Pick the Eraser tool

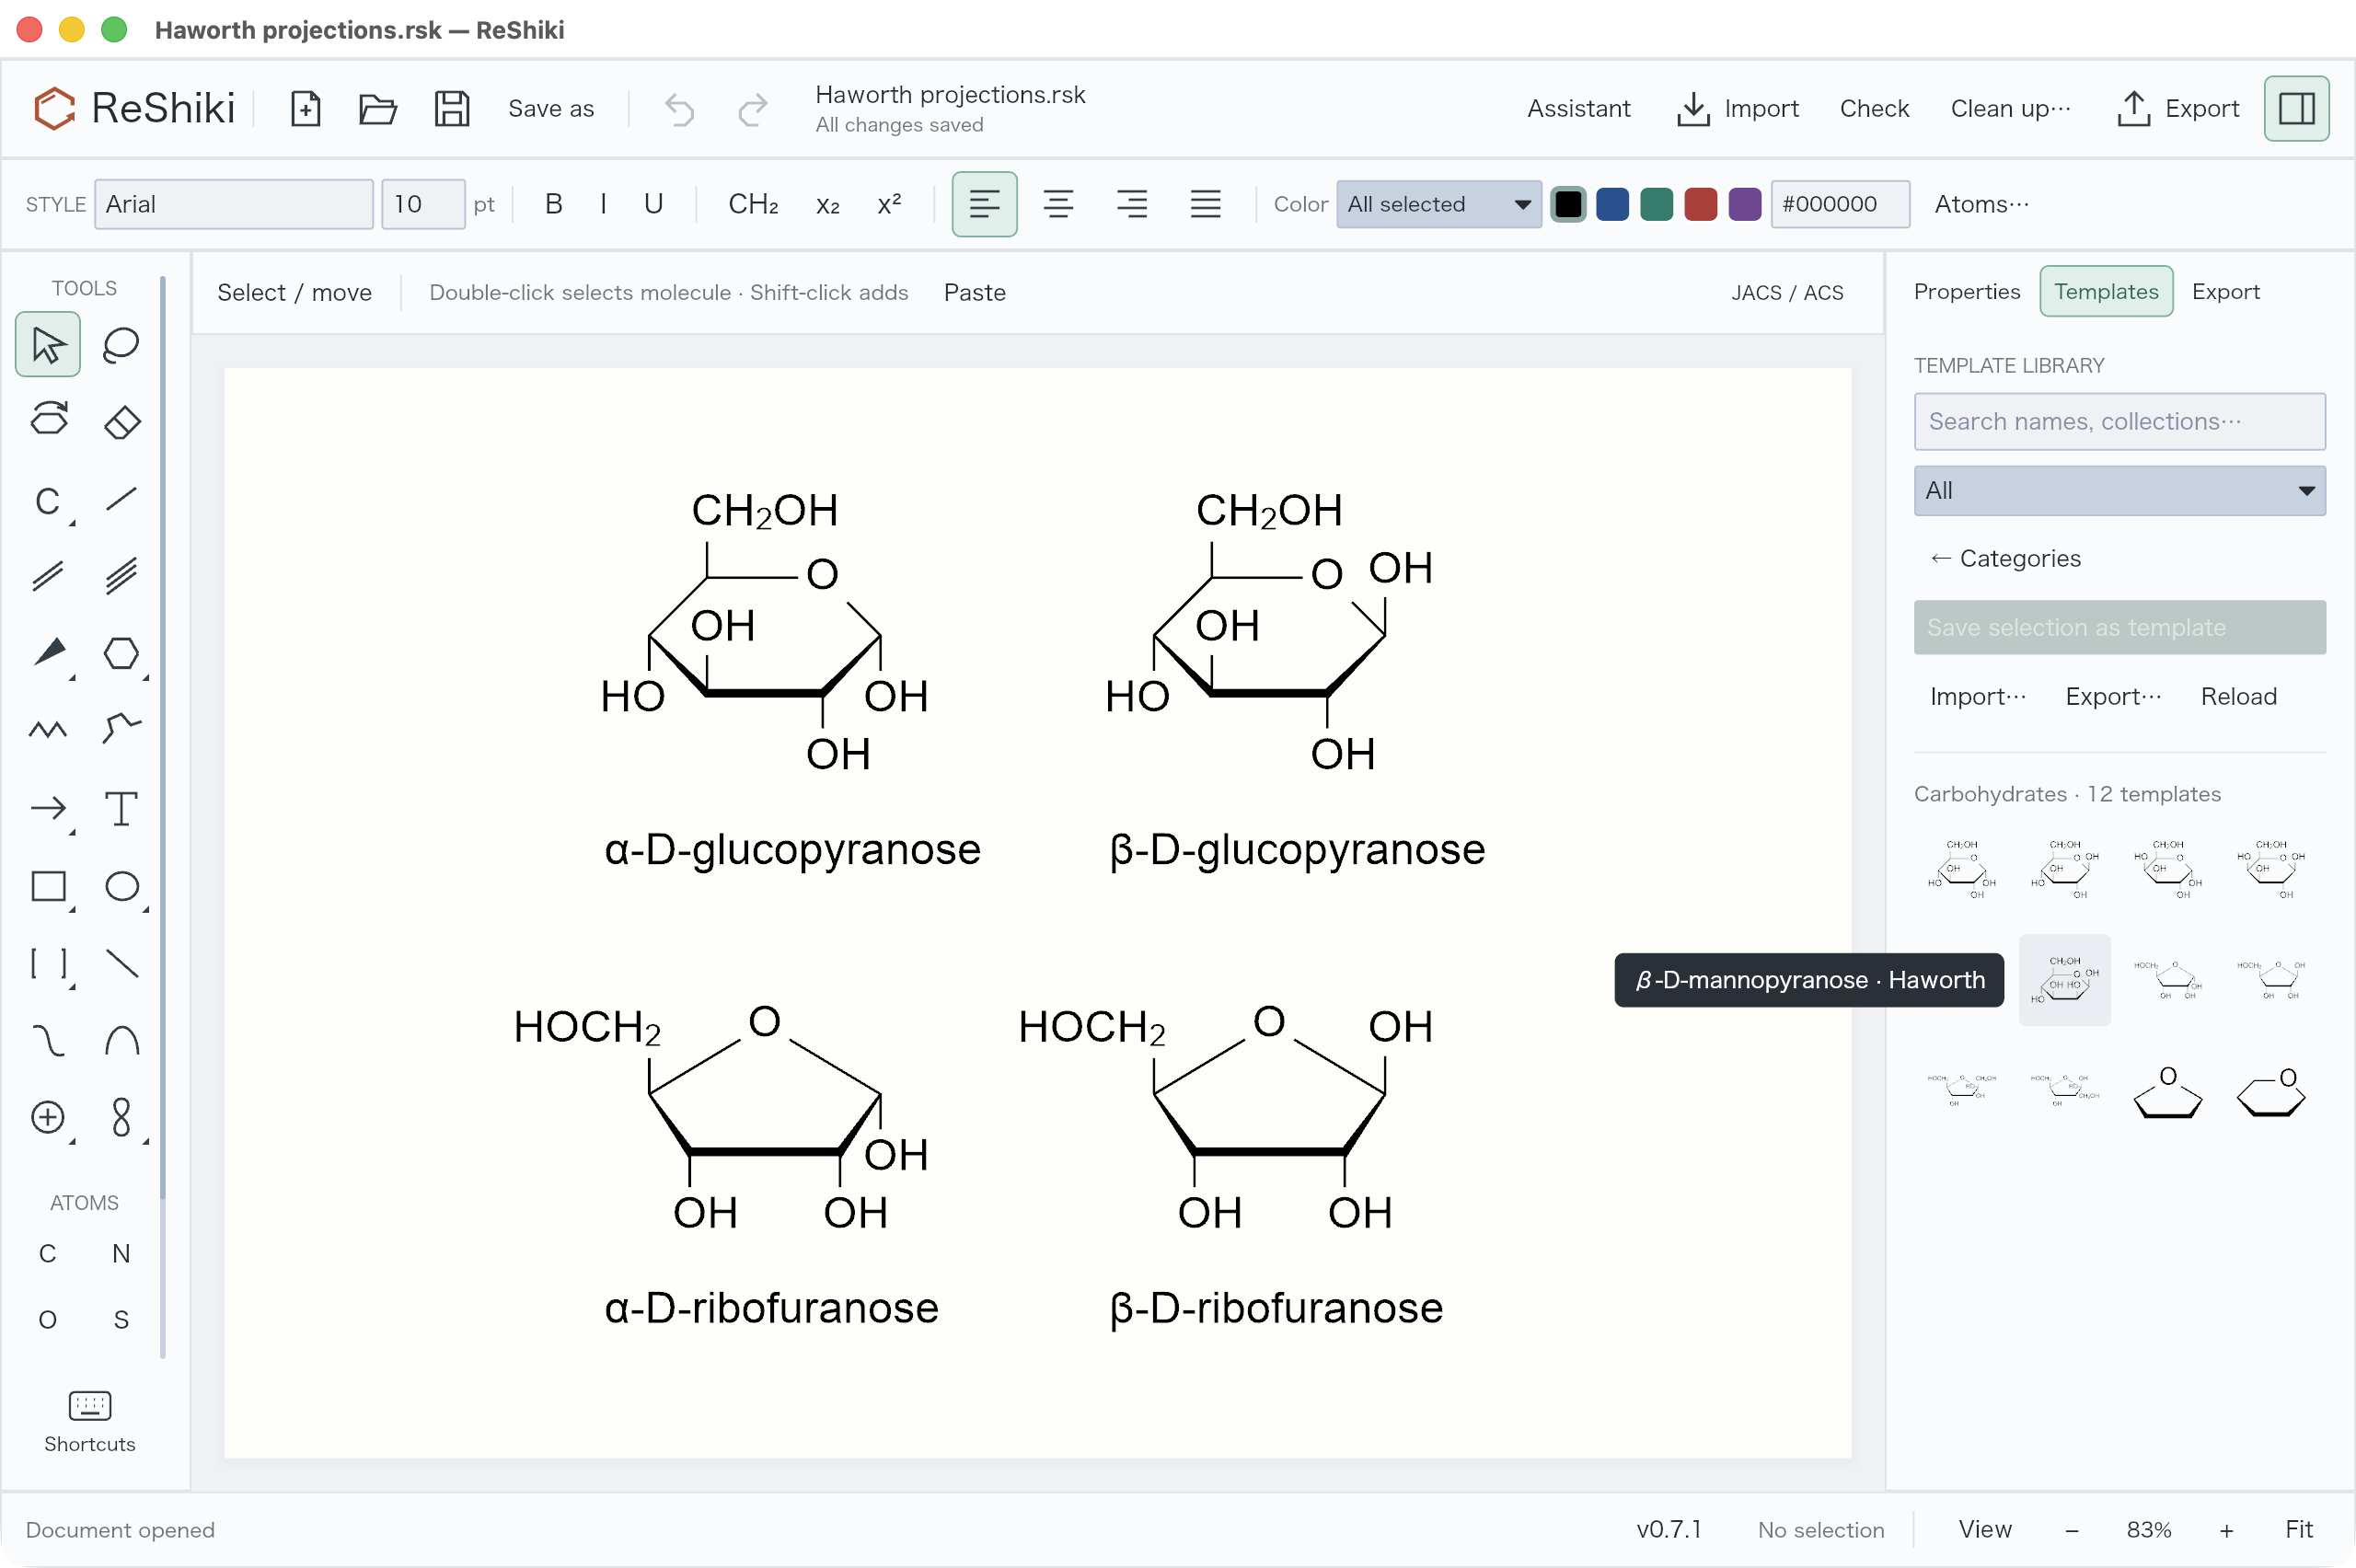coord(121,421)
